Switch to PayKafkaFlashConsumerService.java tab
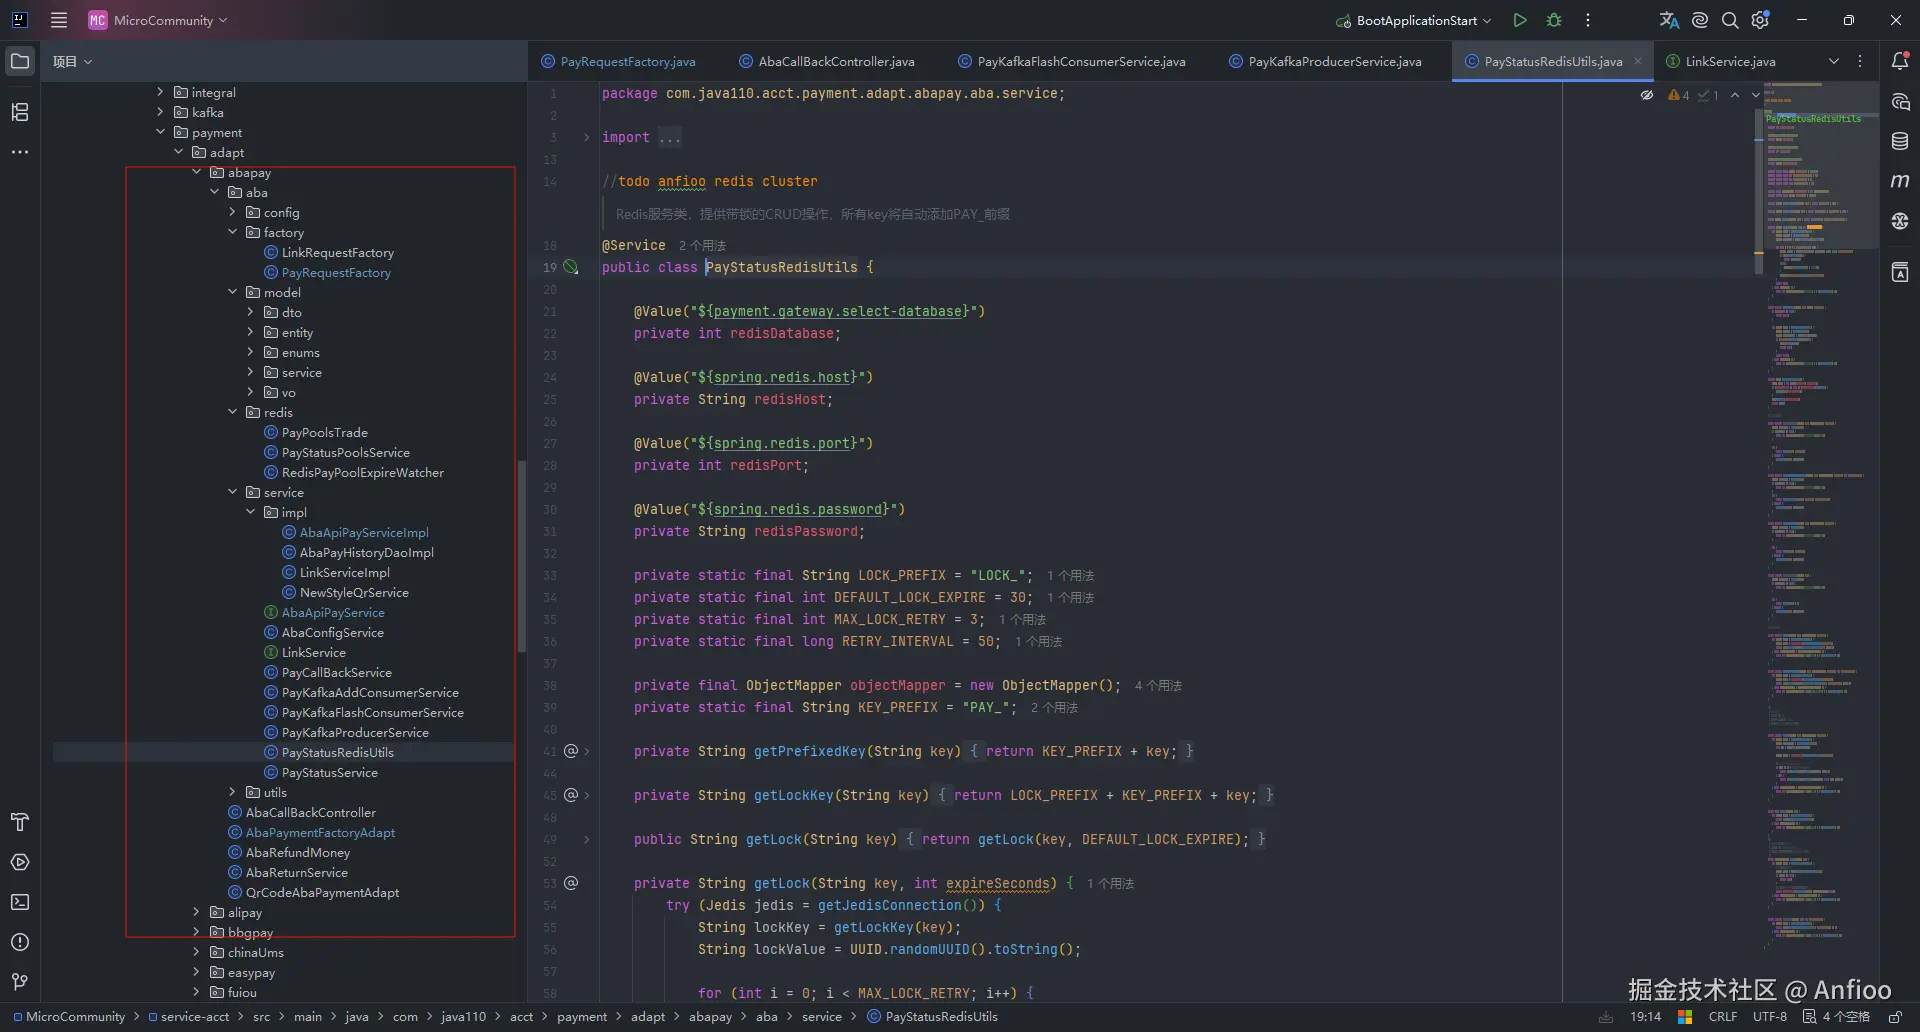Screen dimensions: 1920x1032 tap(1072, 61)
